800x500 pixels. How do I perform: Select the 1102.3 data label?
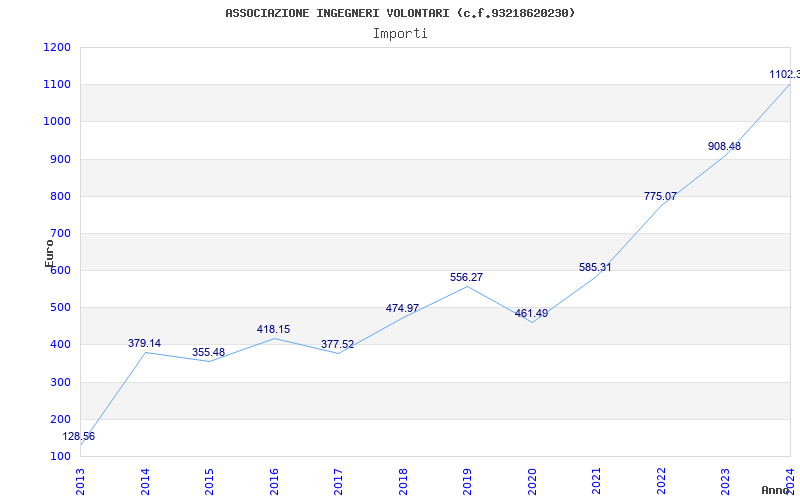tap(785, 74)
